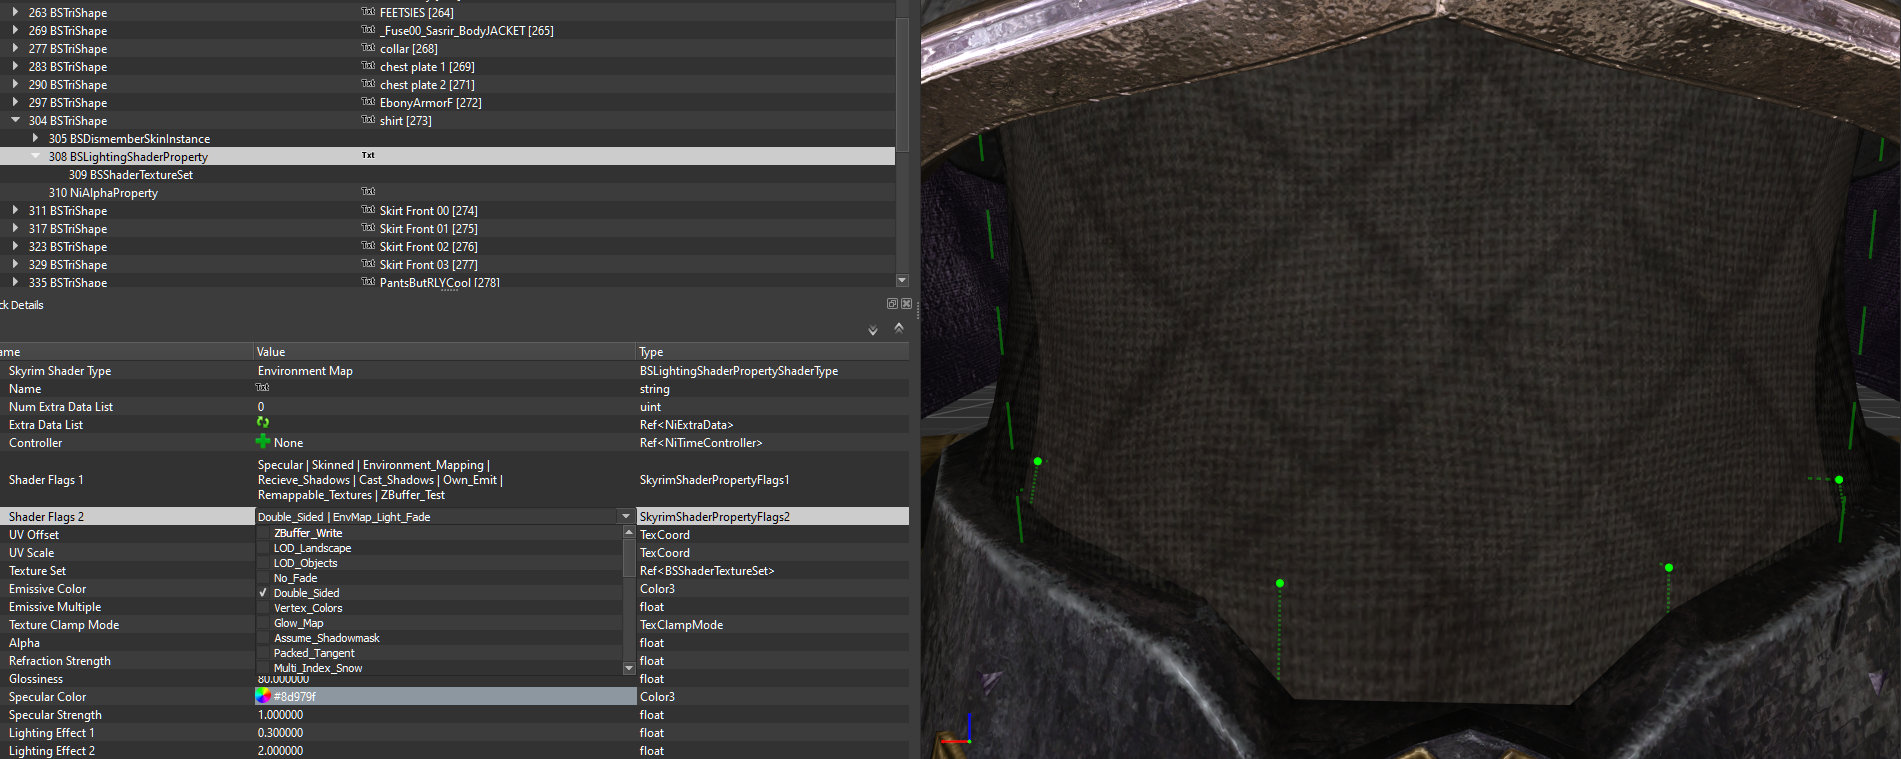This screenshot has height=759, width=1901.
Task: Click the Txt icon in the Name value cell
Action: pos(263,387)
